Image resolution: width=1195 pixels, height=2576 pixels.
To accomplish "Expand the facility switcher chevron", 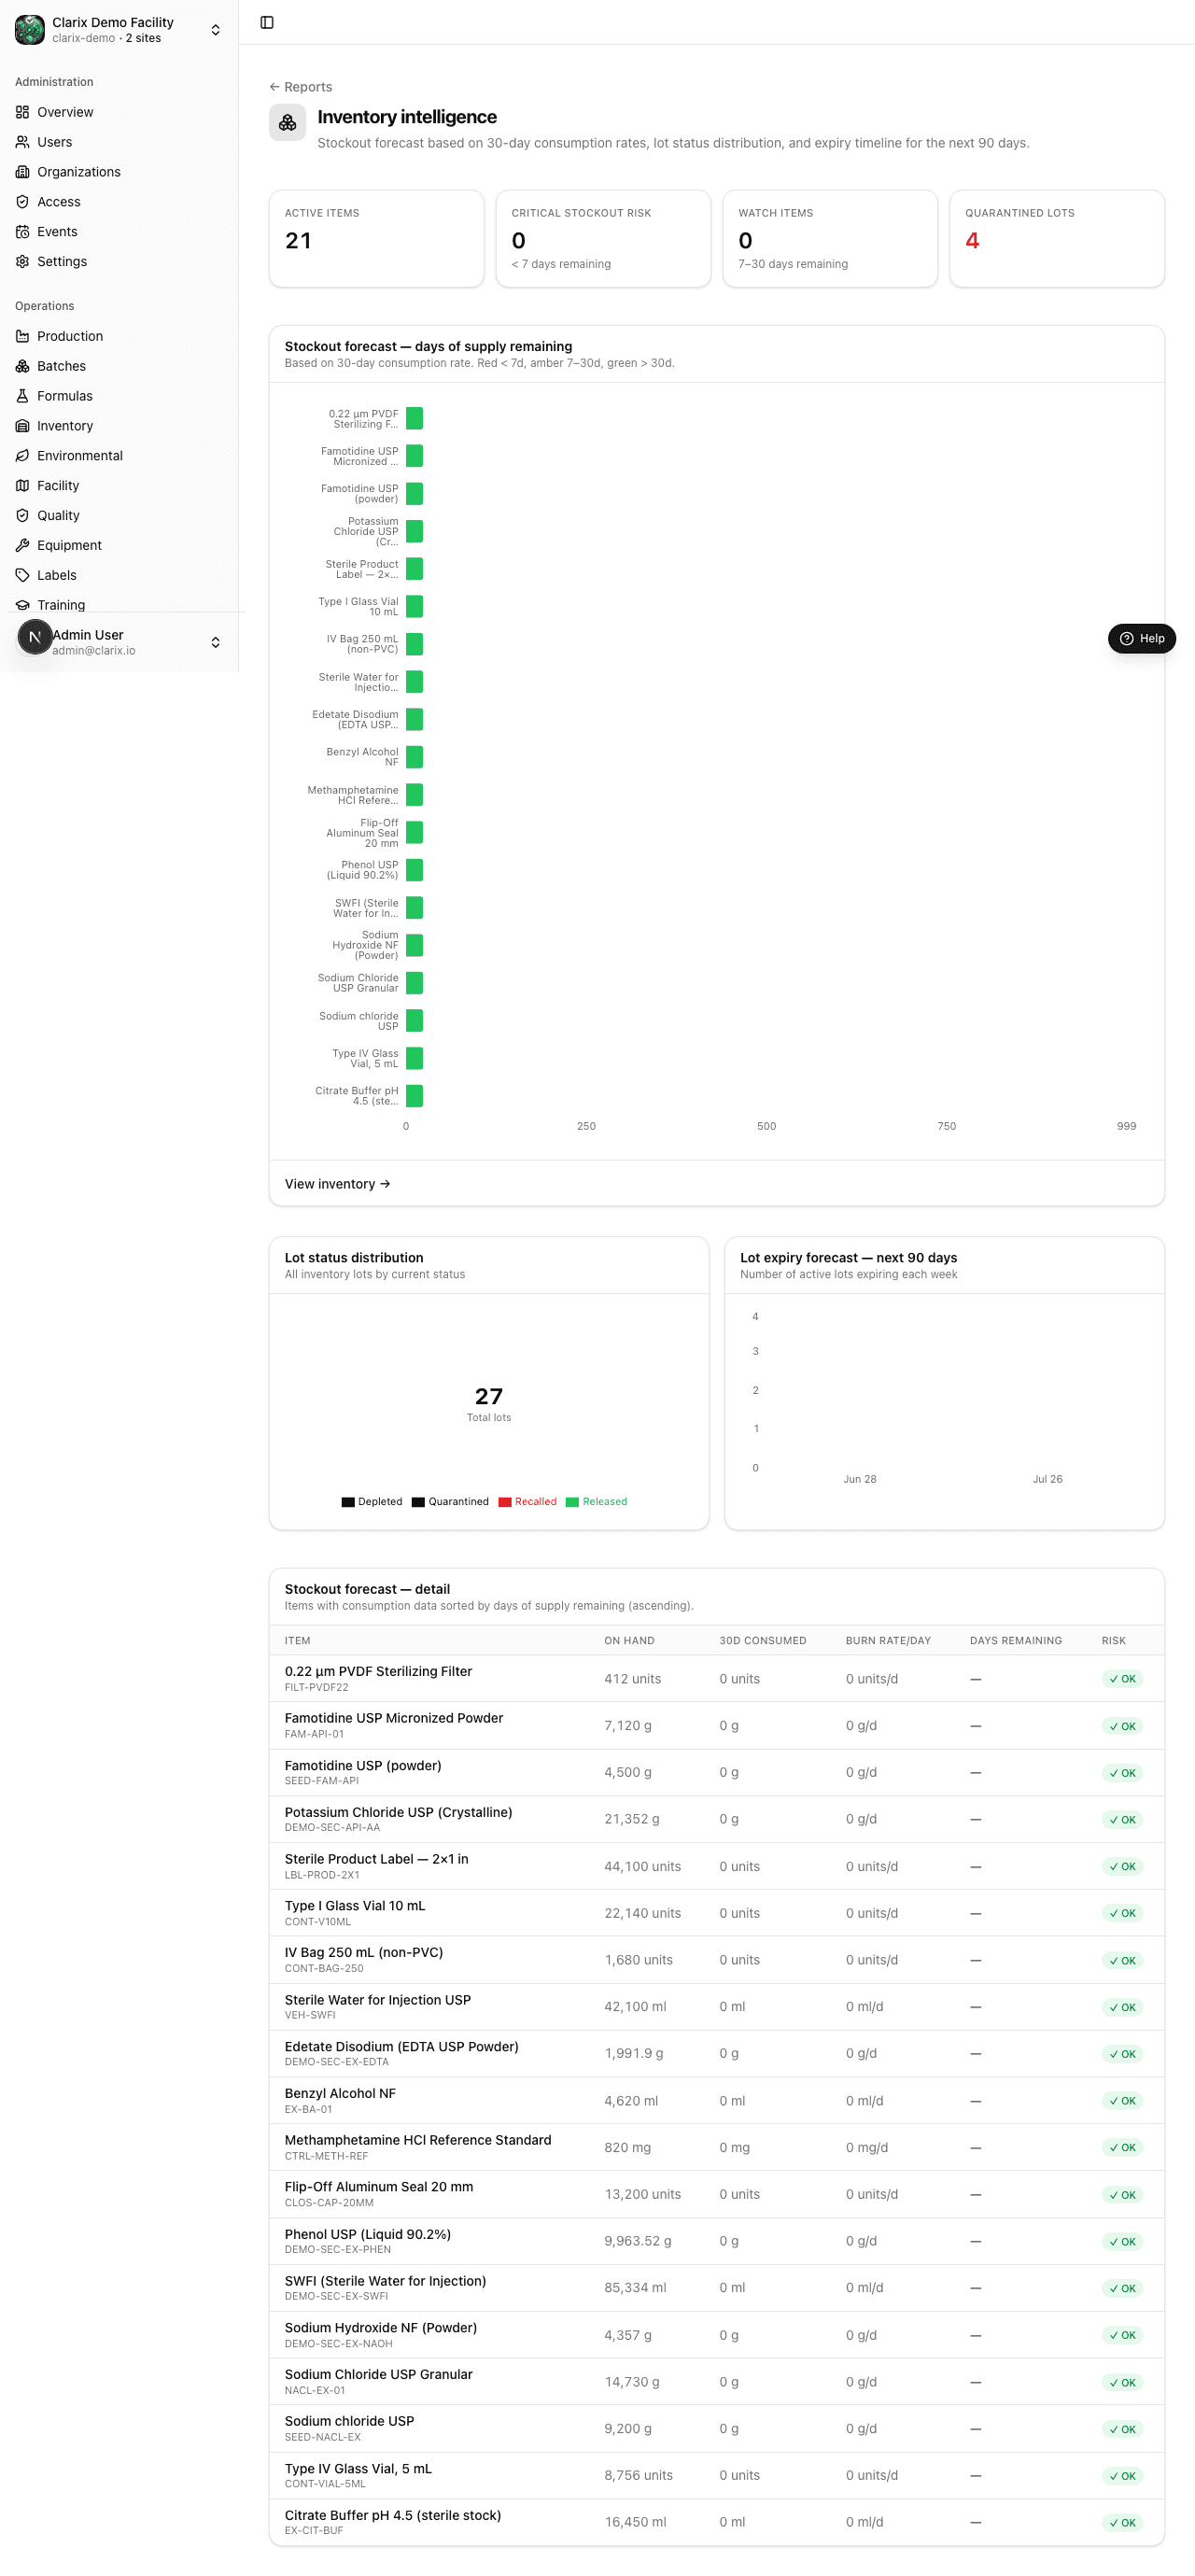I will point(215,30).
